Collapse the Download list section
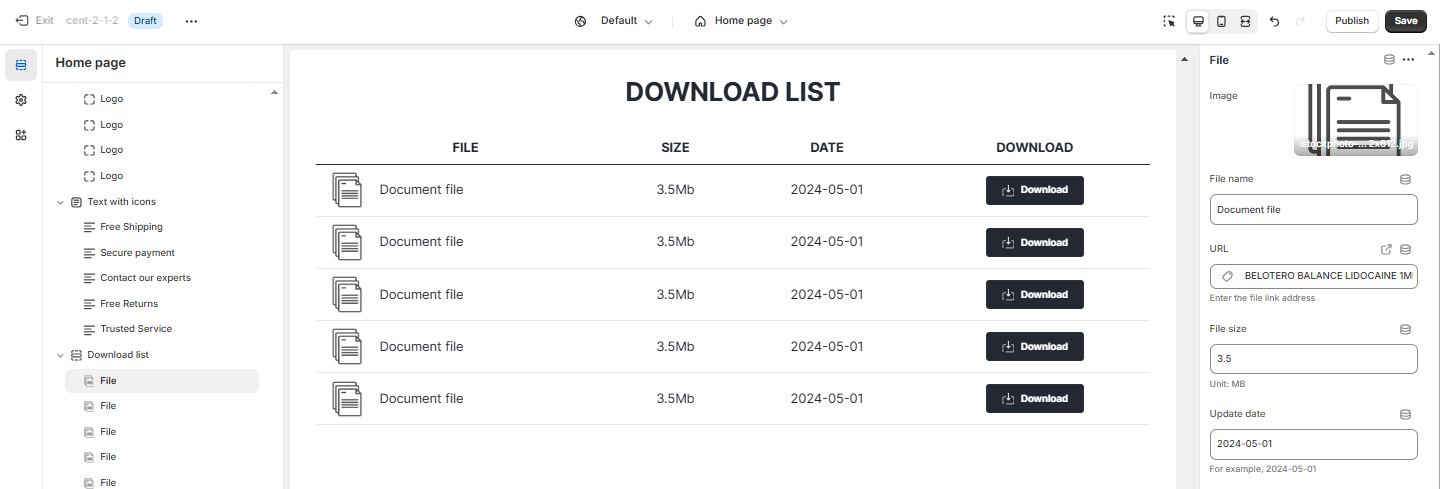This screenshot has width=1440, height=489. tap(60, 355)
